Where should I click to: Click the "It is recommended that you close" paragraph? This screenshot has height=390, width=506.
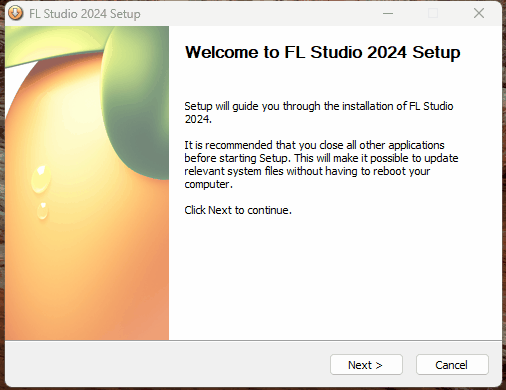321,164
